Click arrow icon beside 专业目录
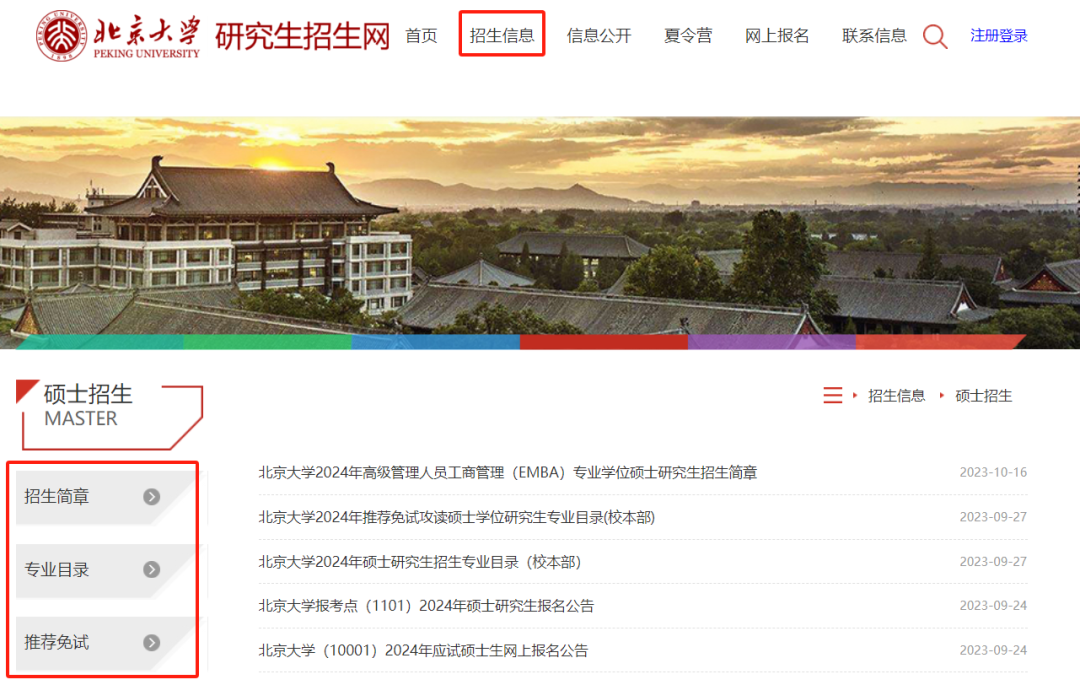 [x=152, y=569]
